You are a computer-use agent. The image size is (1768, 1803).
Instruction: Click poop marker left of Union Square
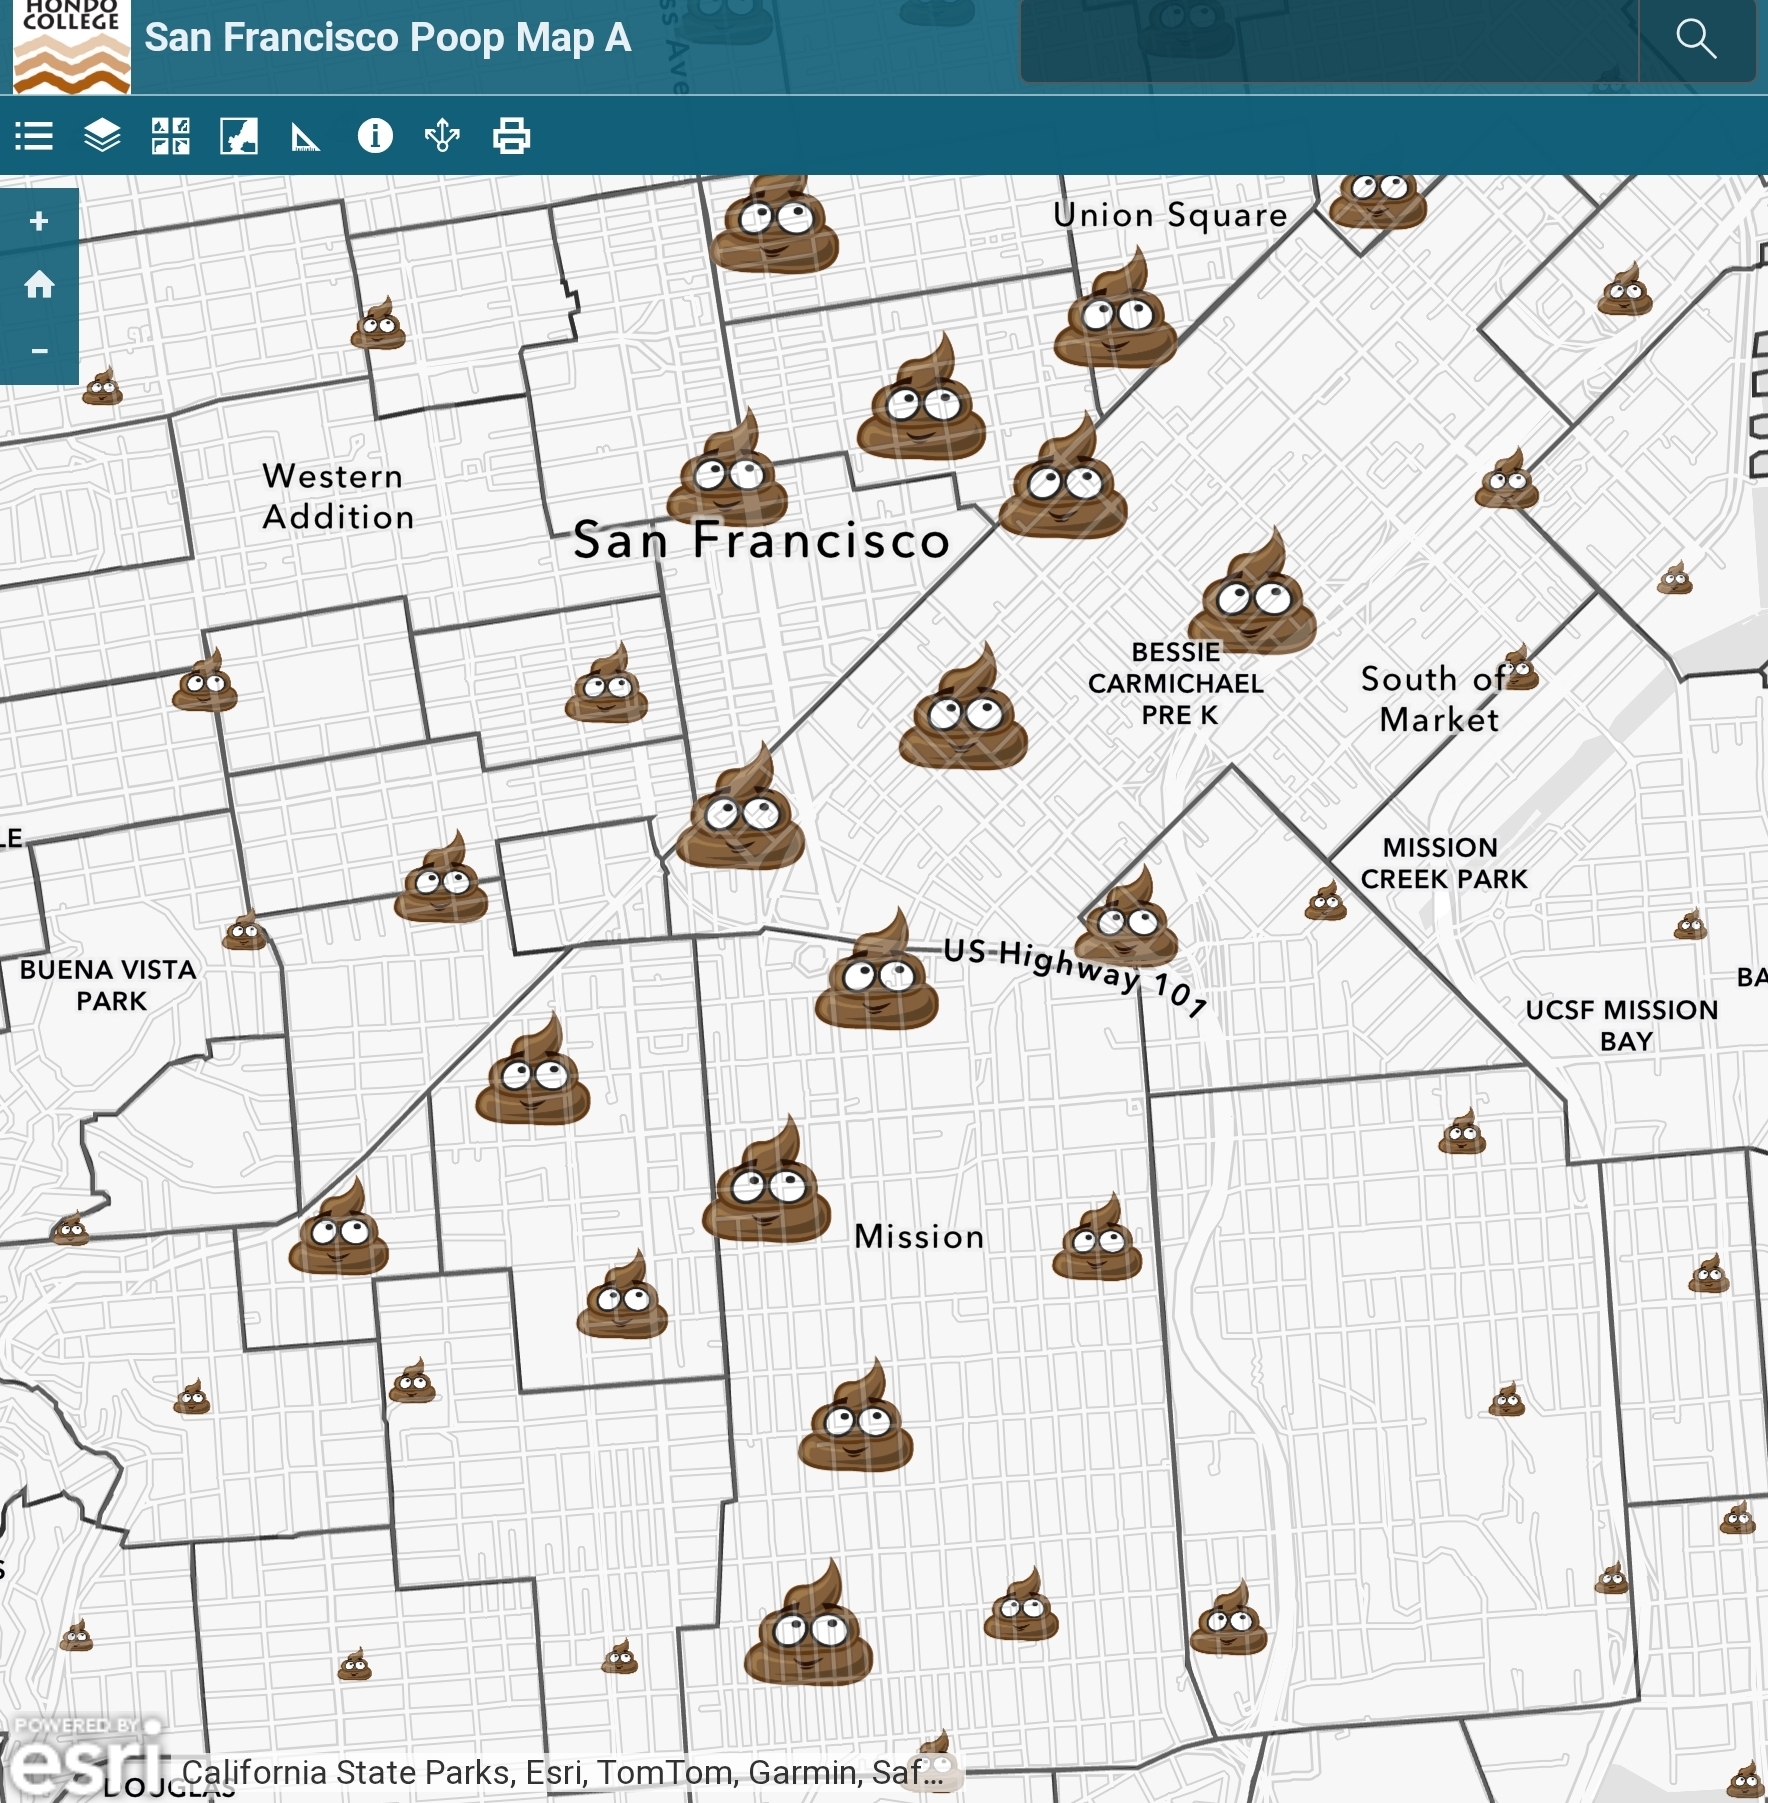click(x=775, y=222)
